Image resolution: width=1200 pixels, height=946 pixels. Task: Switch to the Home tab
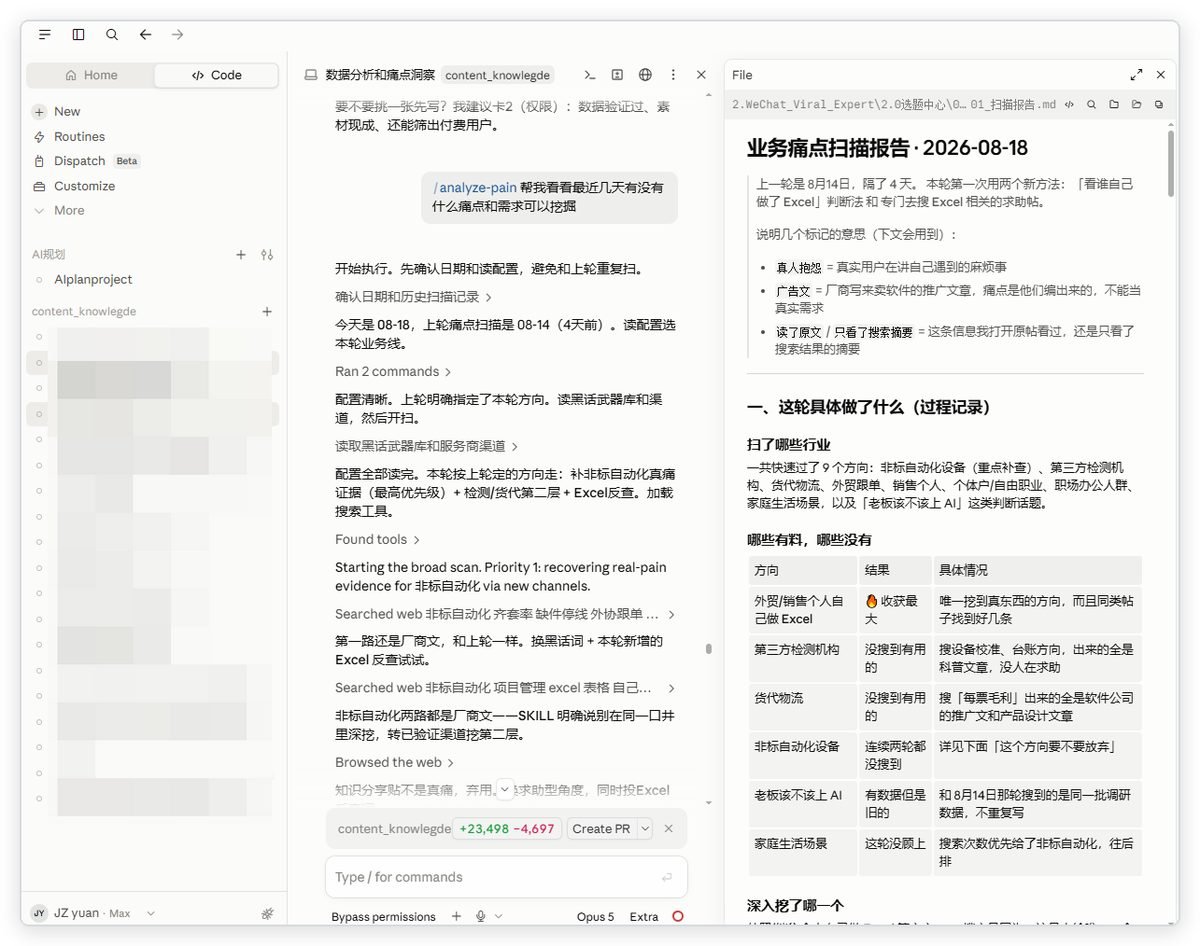click(91, 75)
